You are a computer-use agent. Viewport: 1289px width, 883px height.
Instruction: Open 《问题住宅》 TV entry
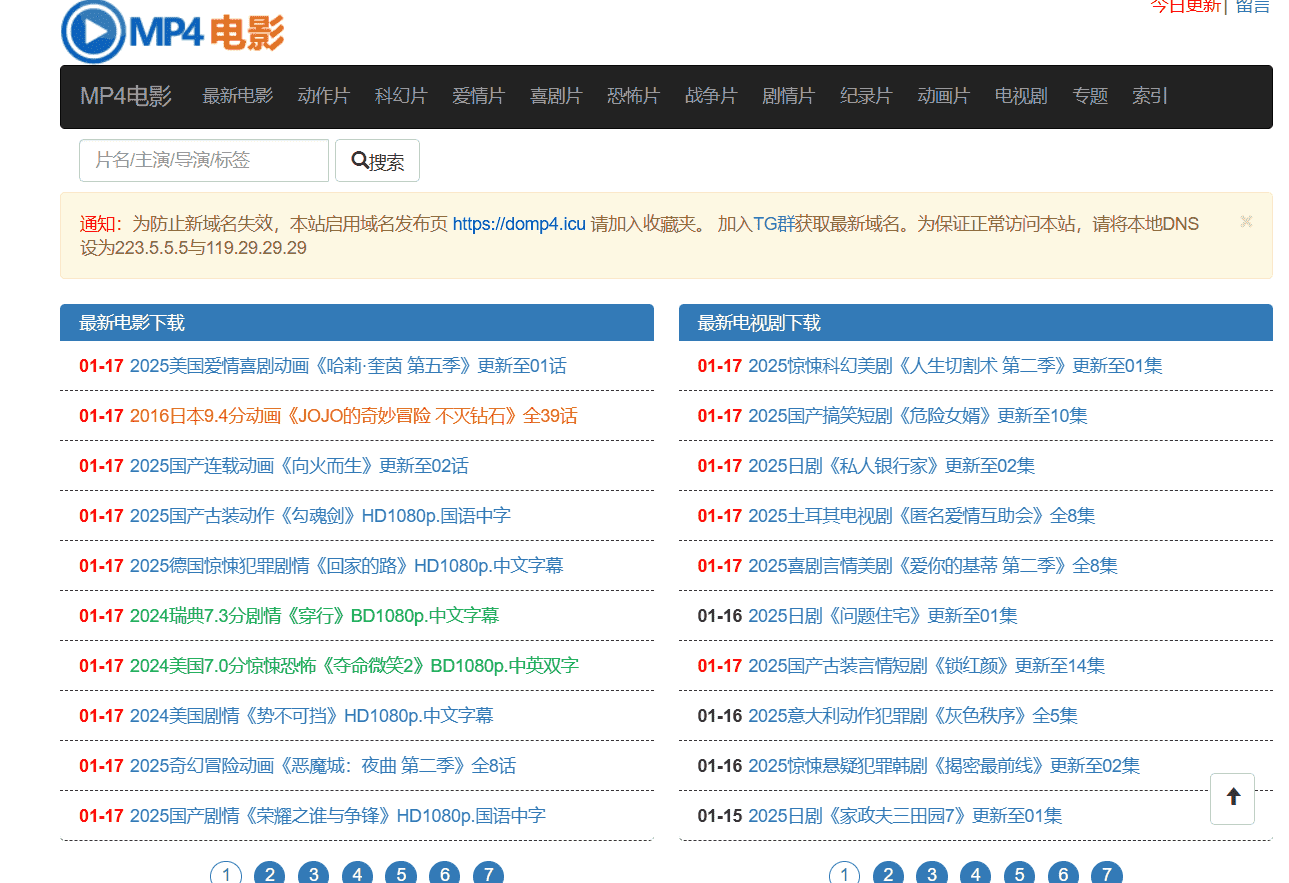[883, 616]
